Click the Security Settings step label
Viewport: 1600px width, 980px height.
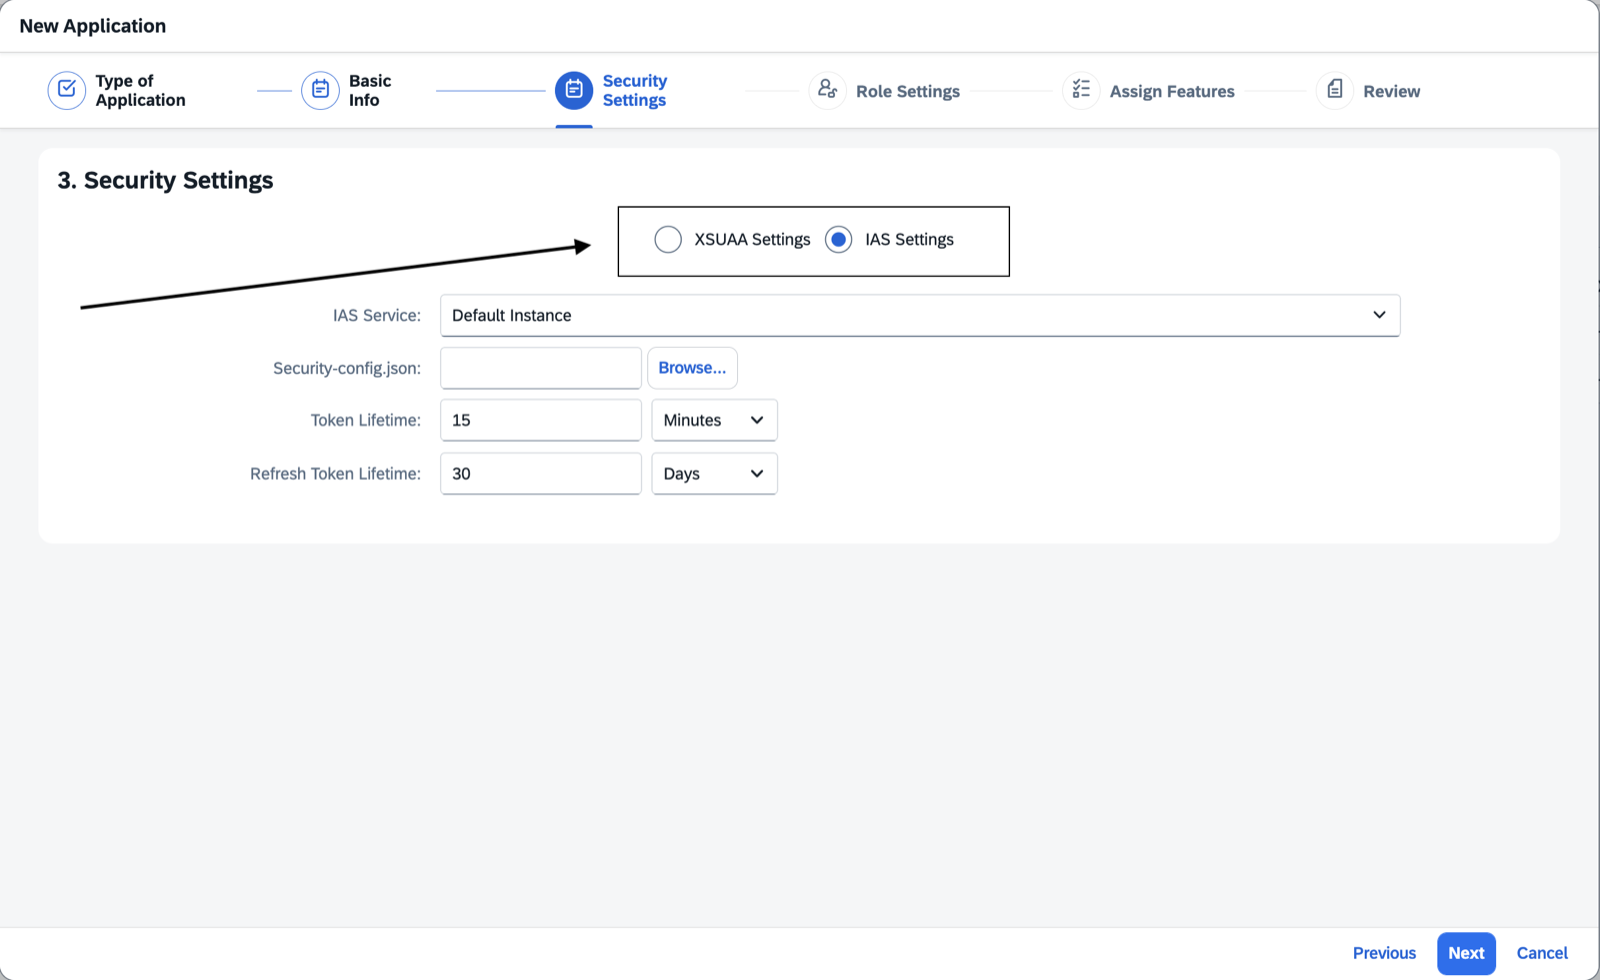tap(635, 90)
